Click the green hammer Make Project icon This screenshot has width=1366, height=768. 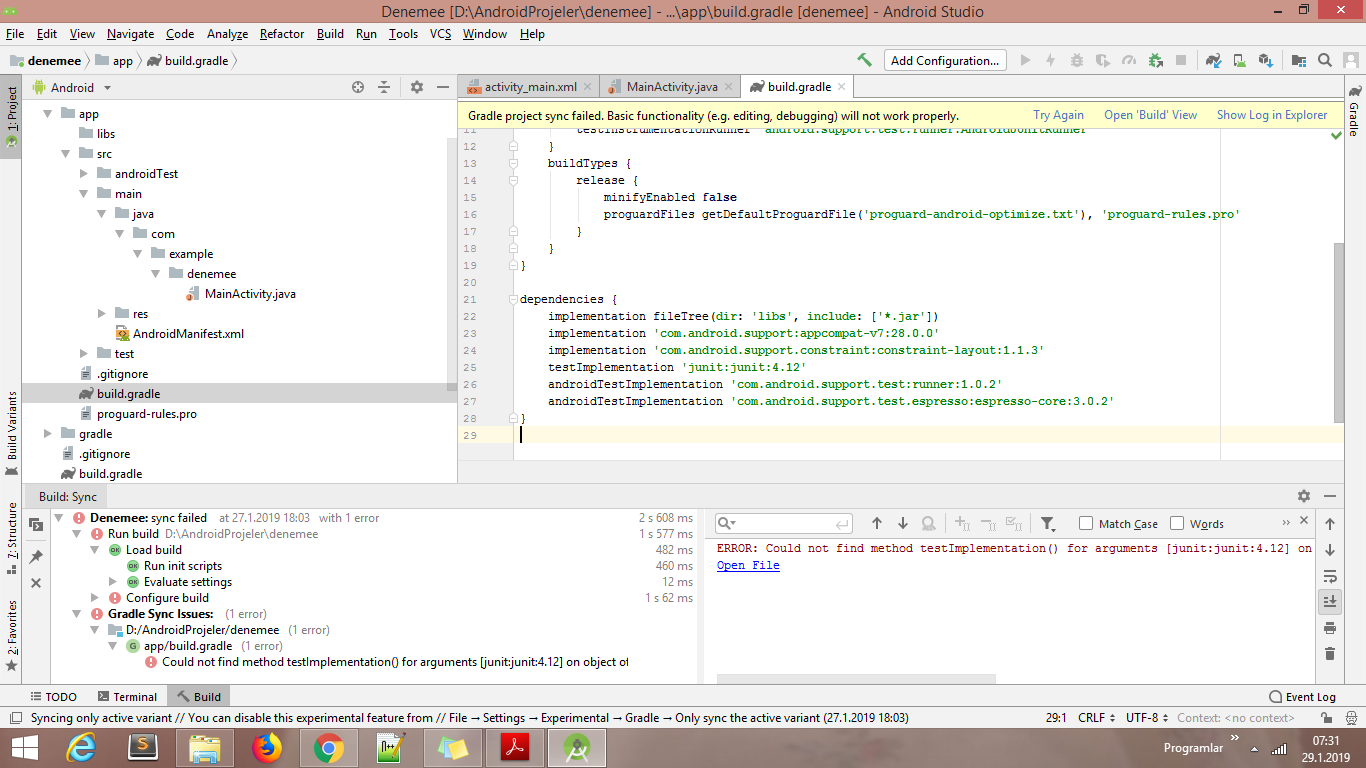tap(864, 60)
